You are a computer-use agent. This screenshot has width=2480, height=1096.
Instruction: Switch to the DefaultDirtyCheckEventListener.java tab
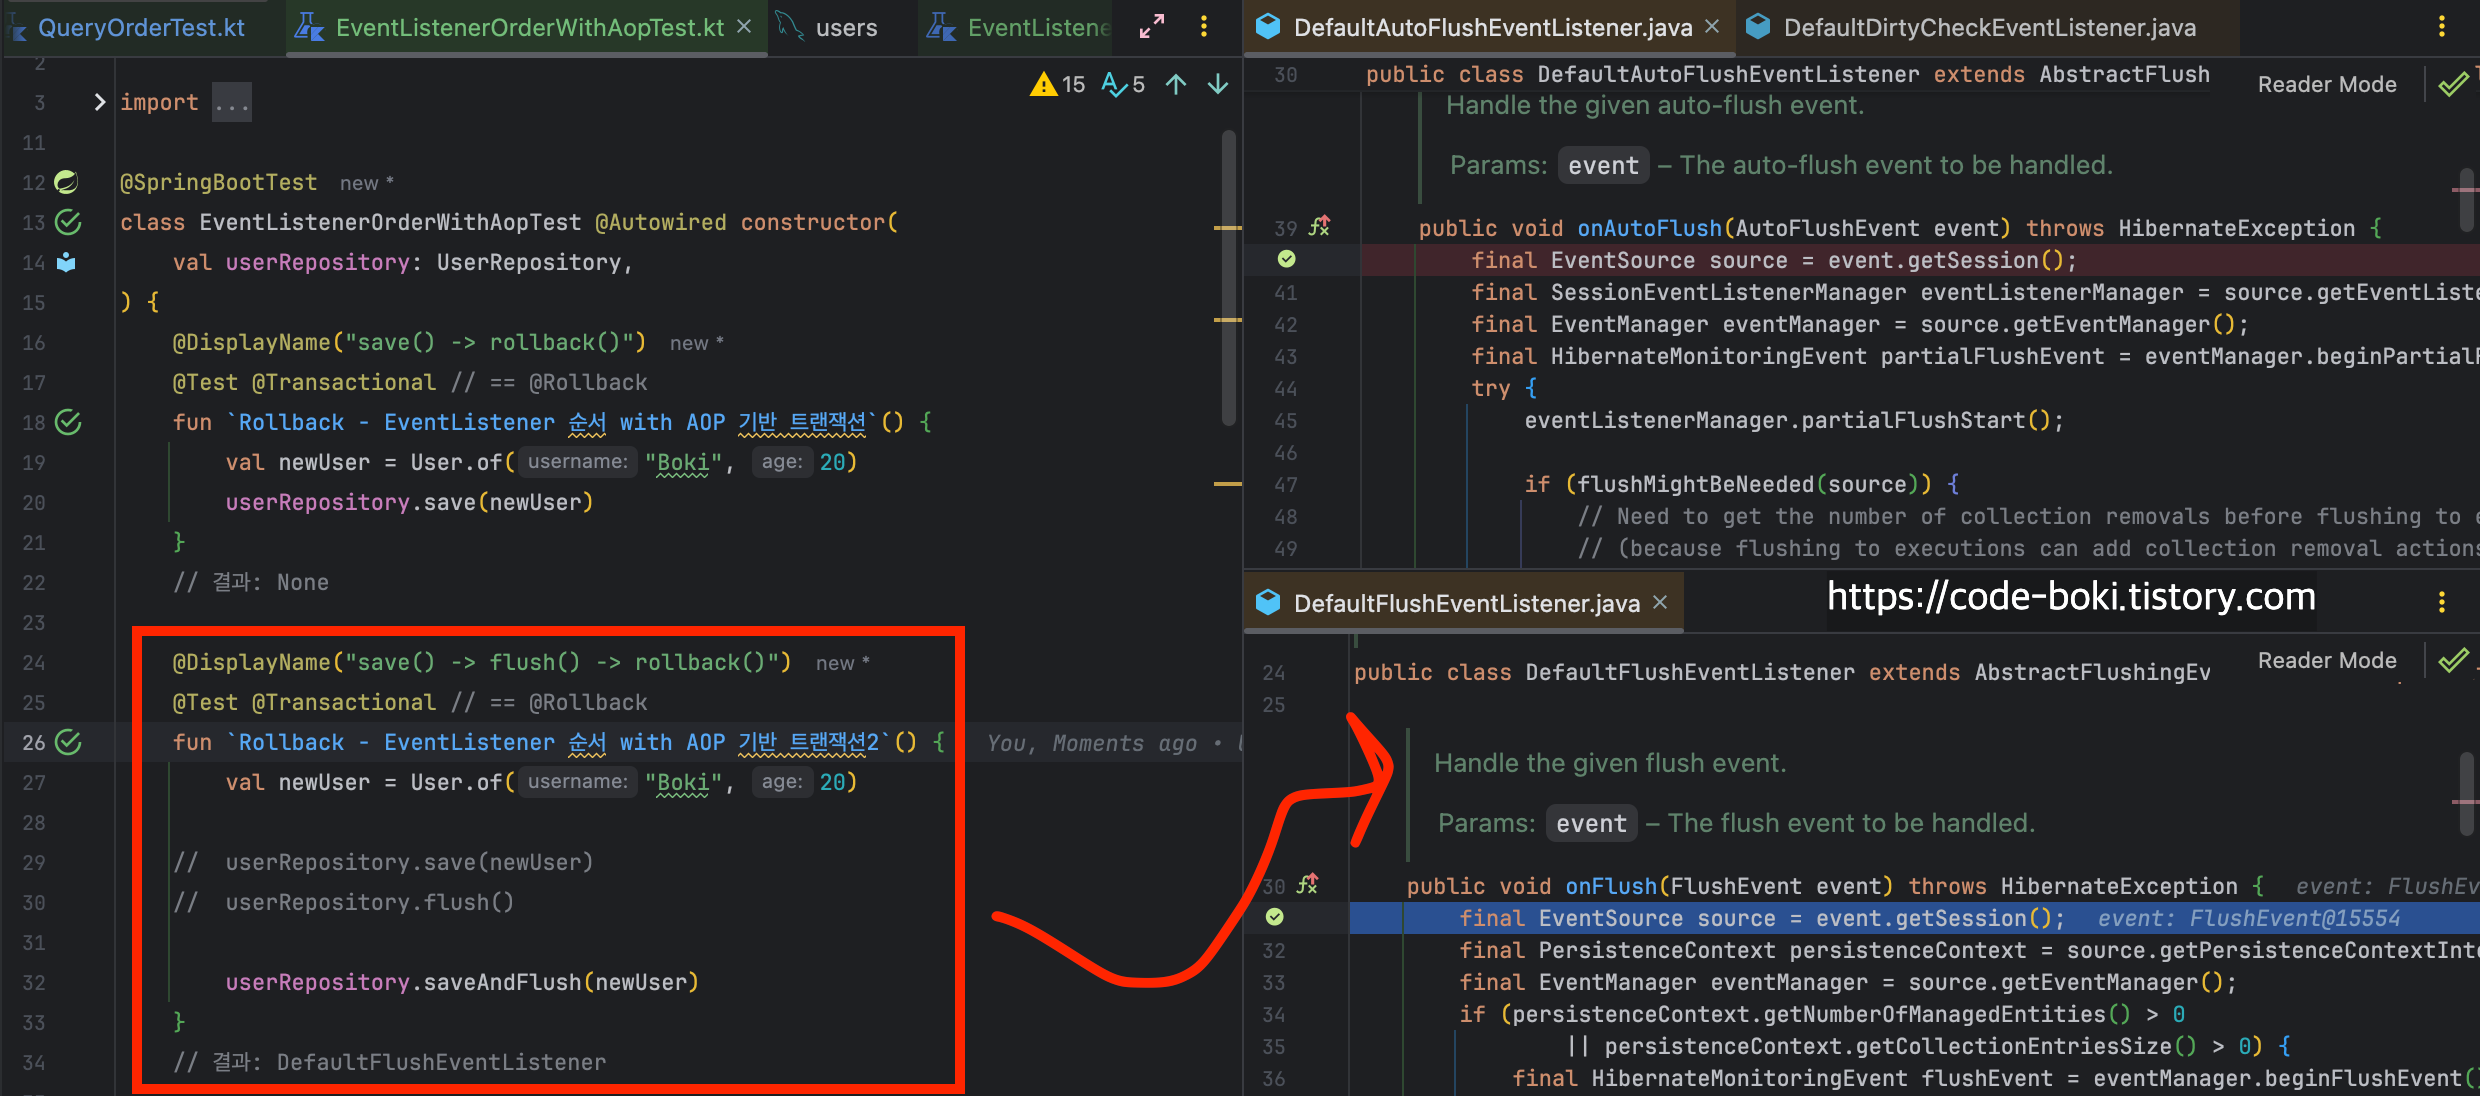[1988, 27]
